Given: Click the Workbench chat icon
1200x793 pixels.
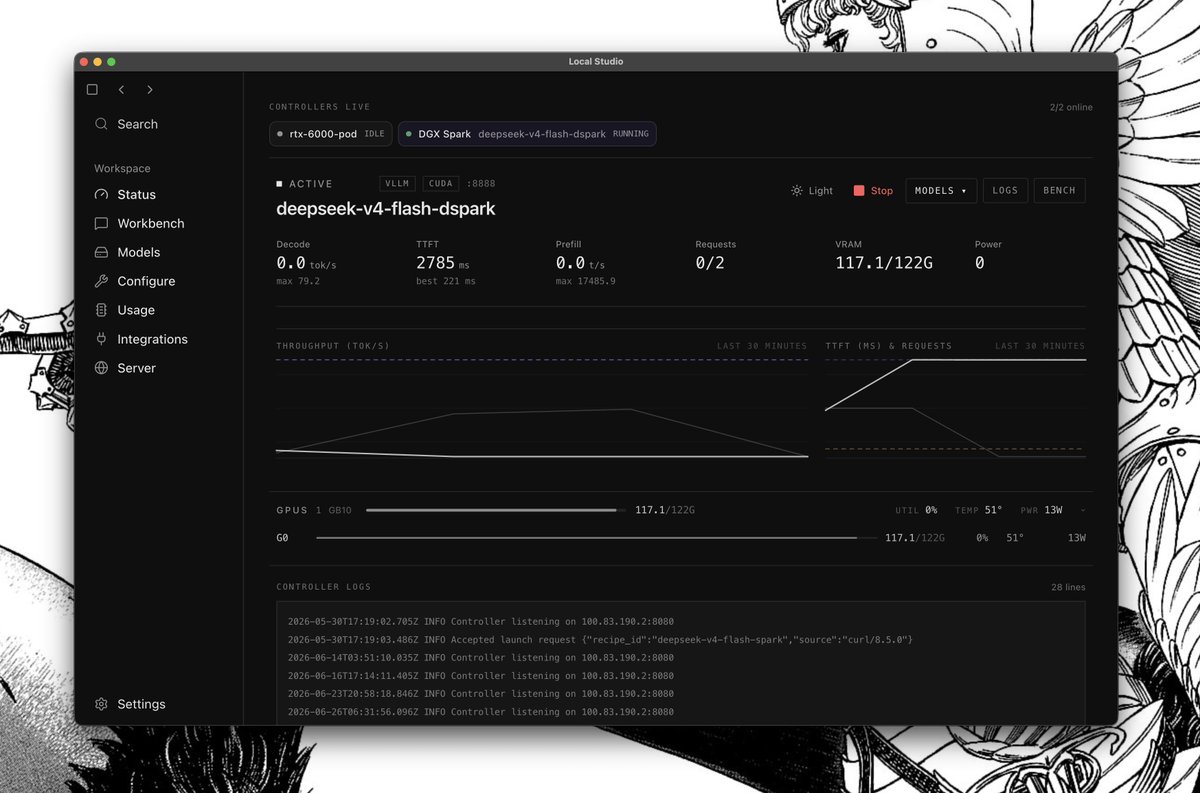Looking at the screenshot, I should [101, 223].
